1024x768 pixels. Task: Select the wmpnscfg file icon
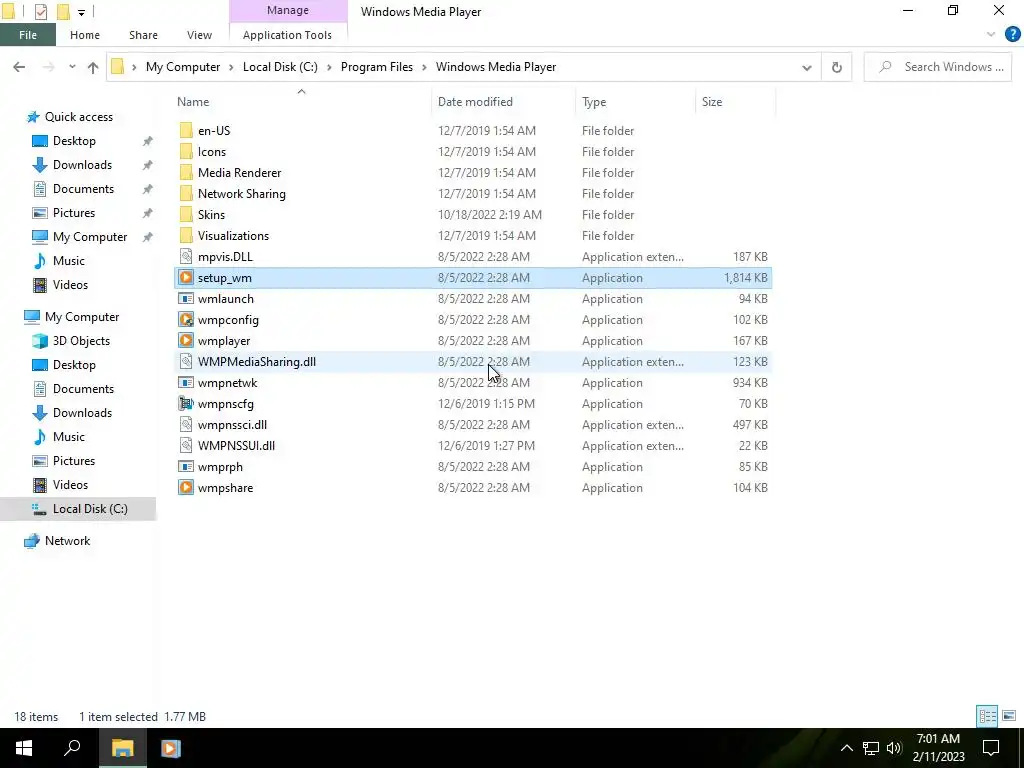pyautogui.click(x=186, y=404)
